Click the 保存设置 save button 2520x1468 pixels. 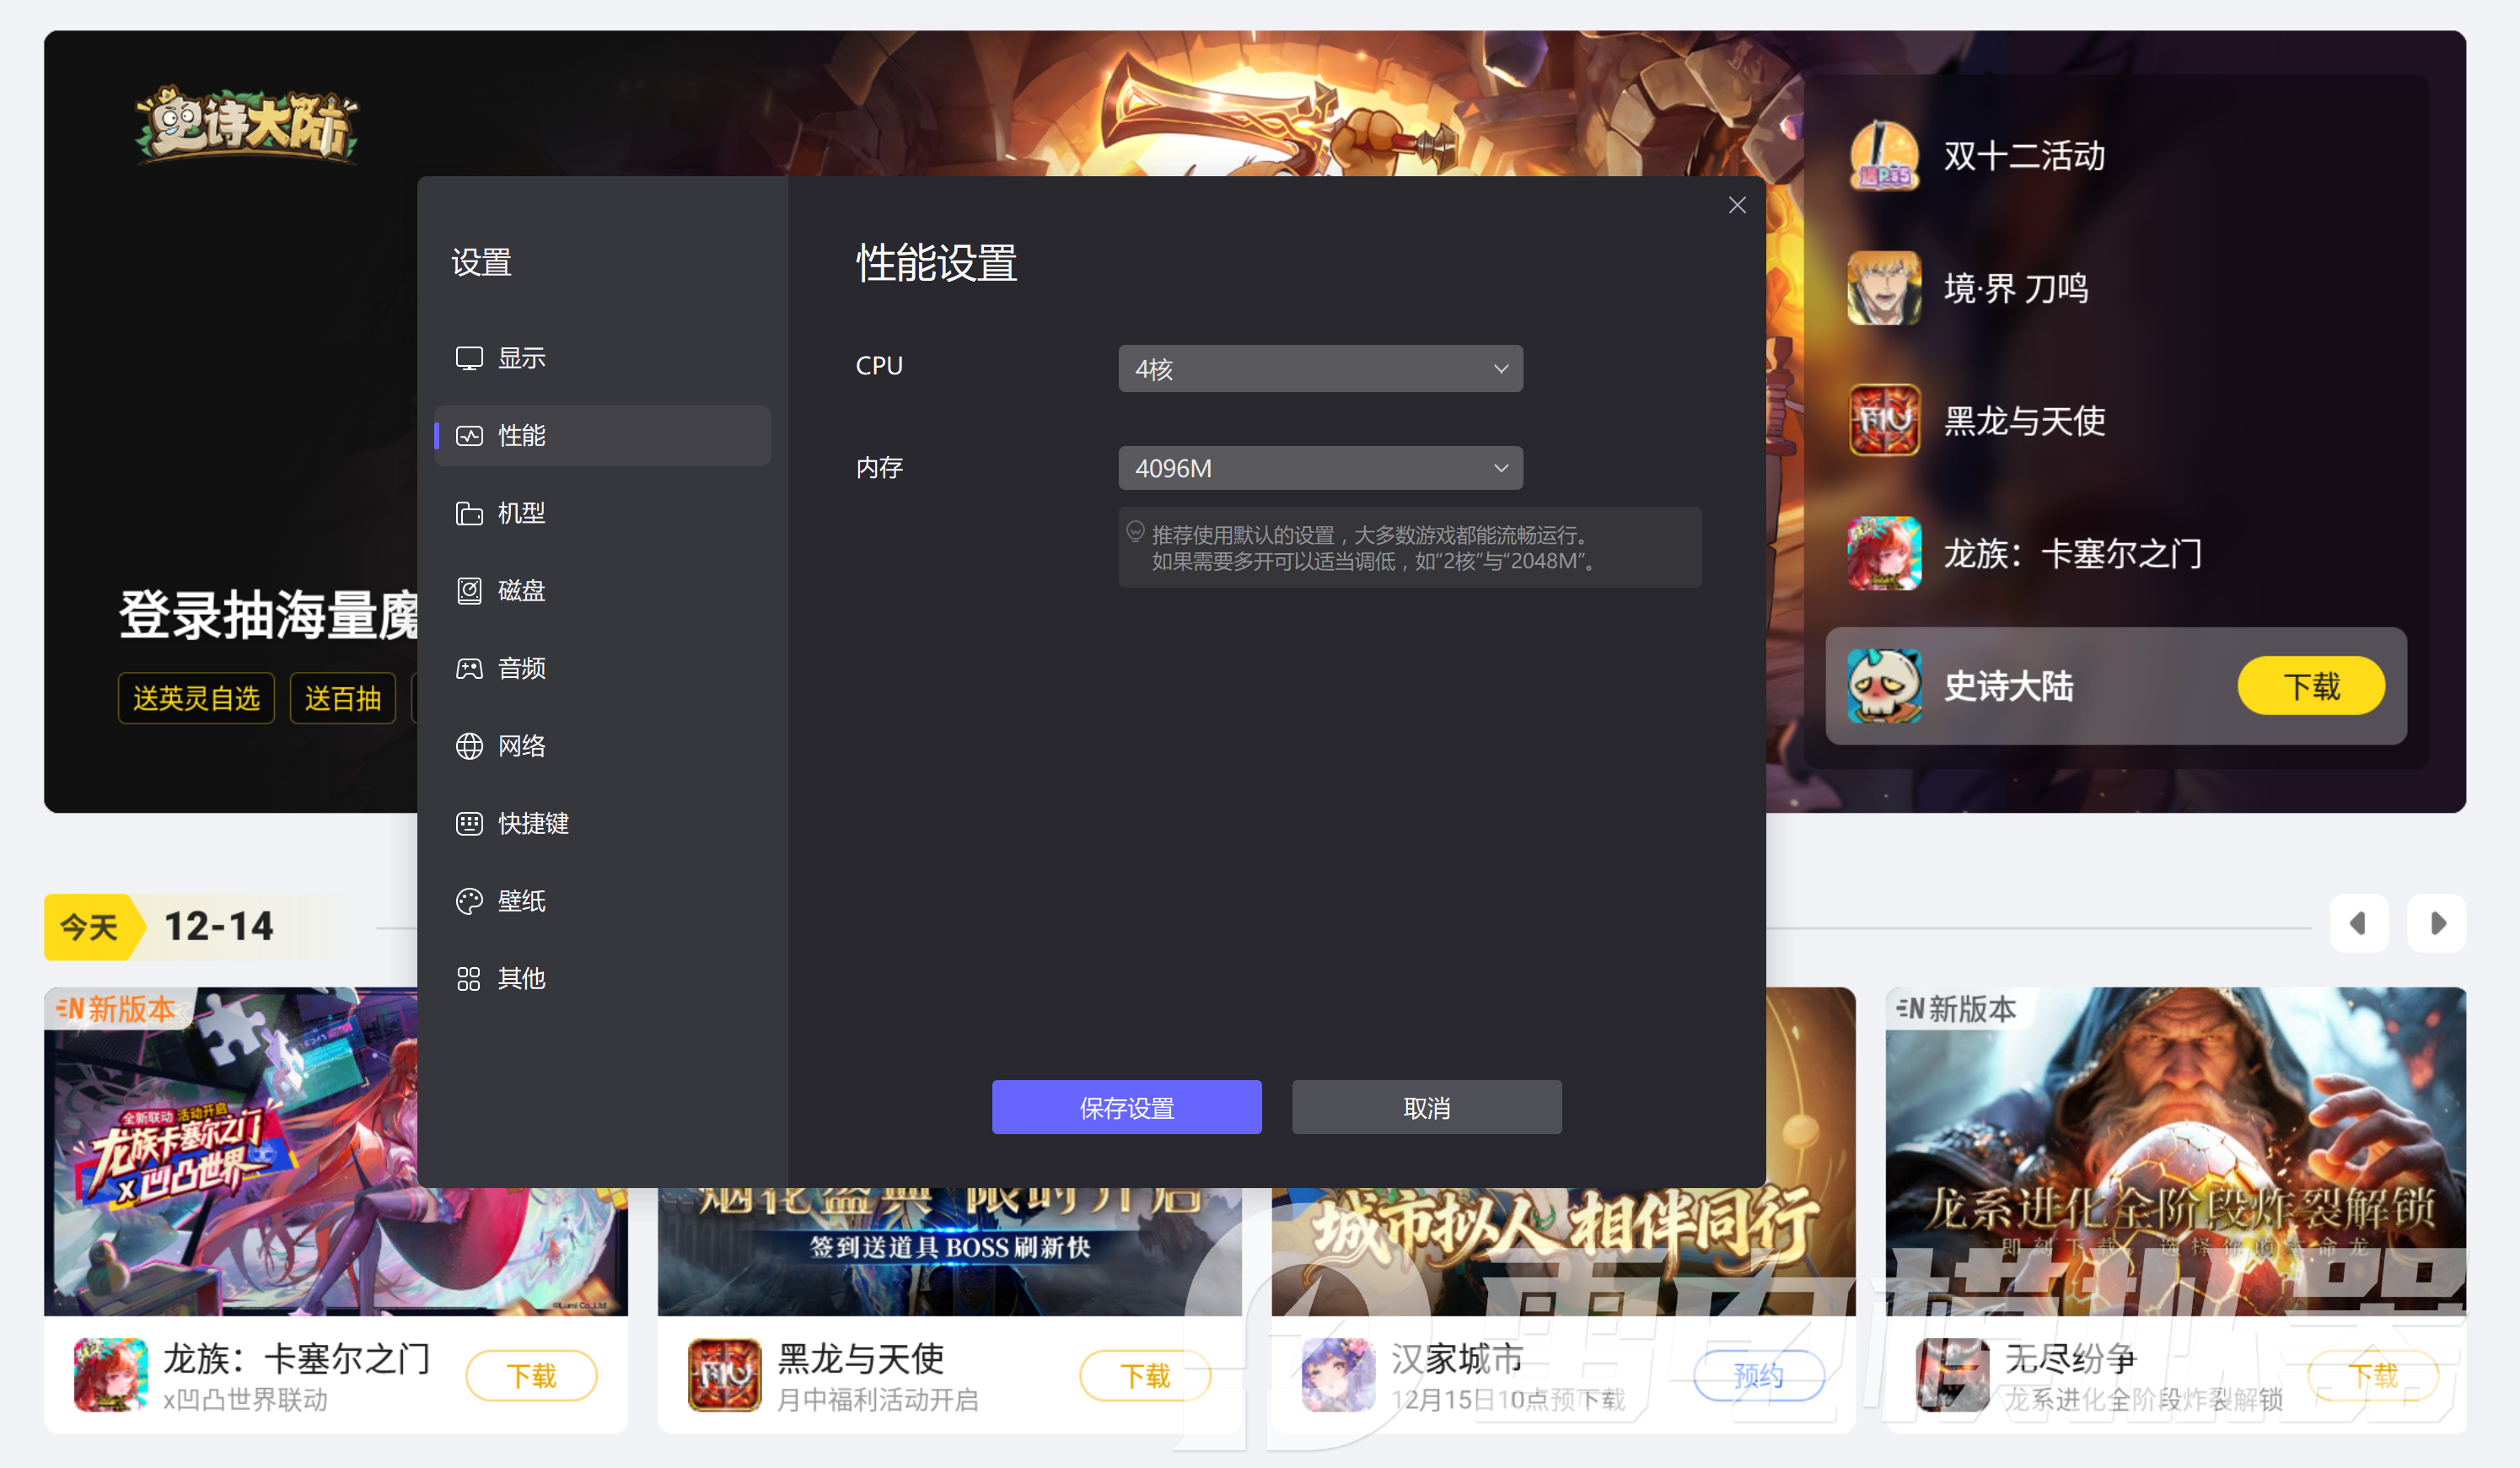pos(1126,1107)
